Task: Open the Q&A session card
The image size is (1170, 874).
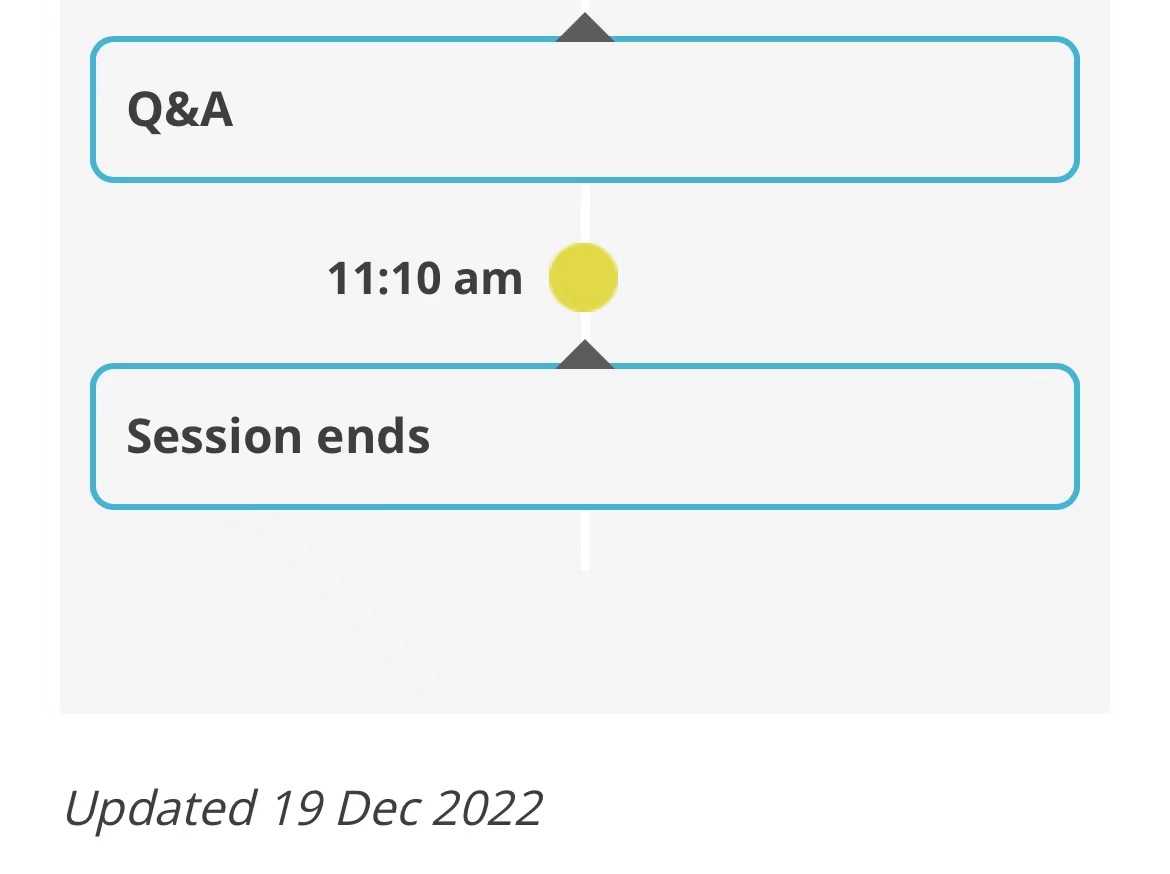Action: click(x=584, y=110)
